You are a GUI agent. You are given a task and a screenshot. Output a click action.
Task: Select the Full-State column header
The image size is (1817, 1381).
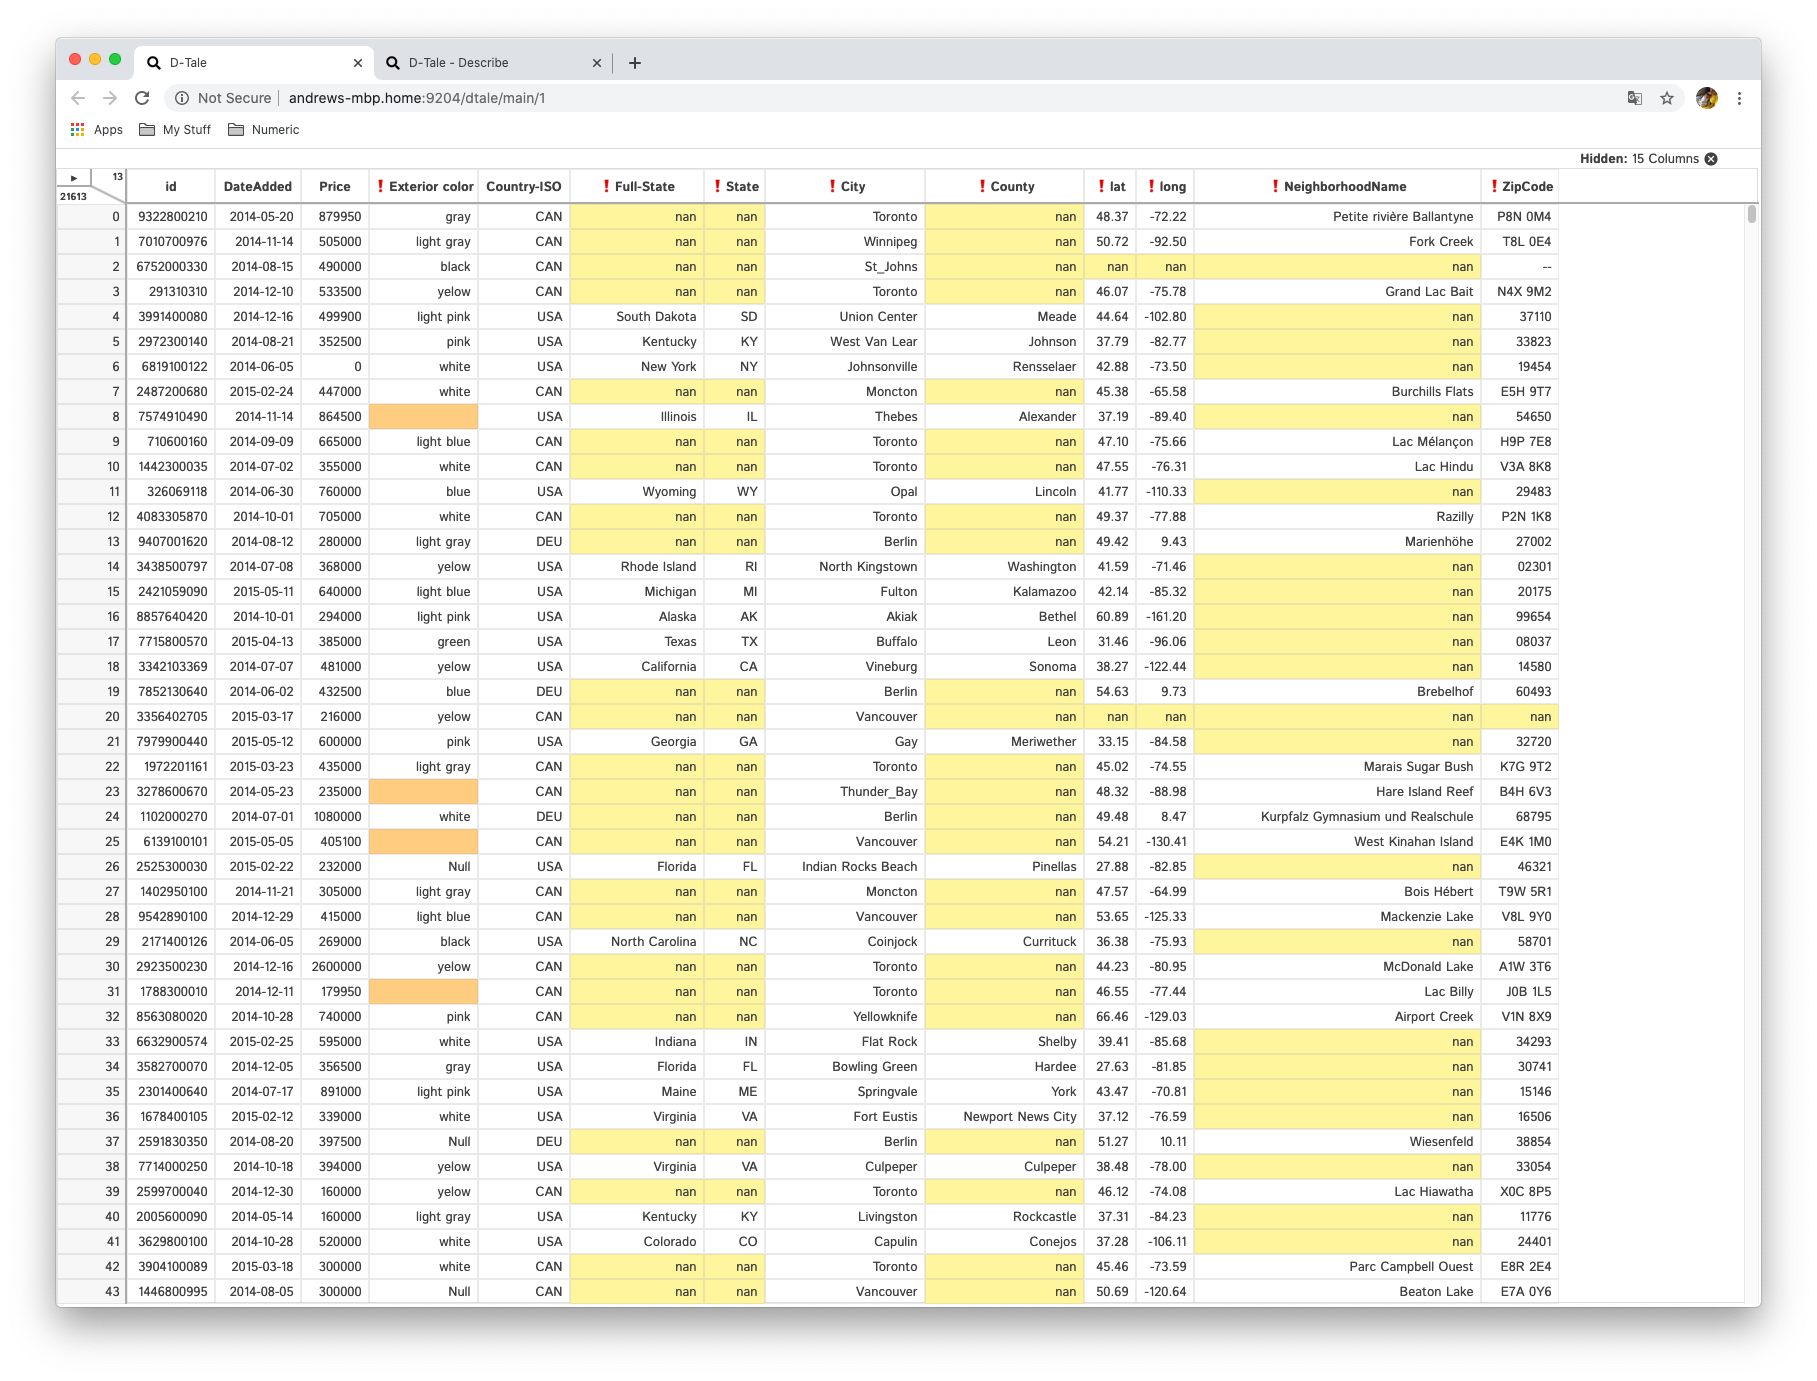638,187
